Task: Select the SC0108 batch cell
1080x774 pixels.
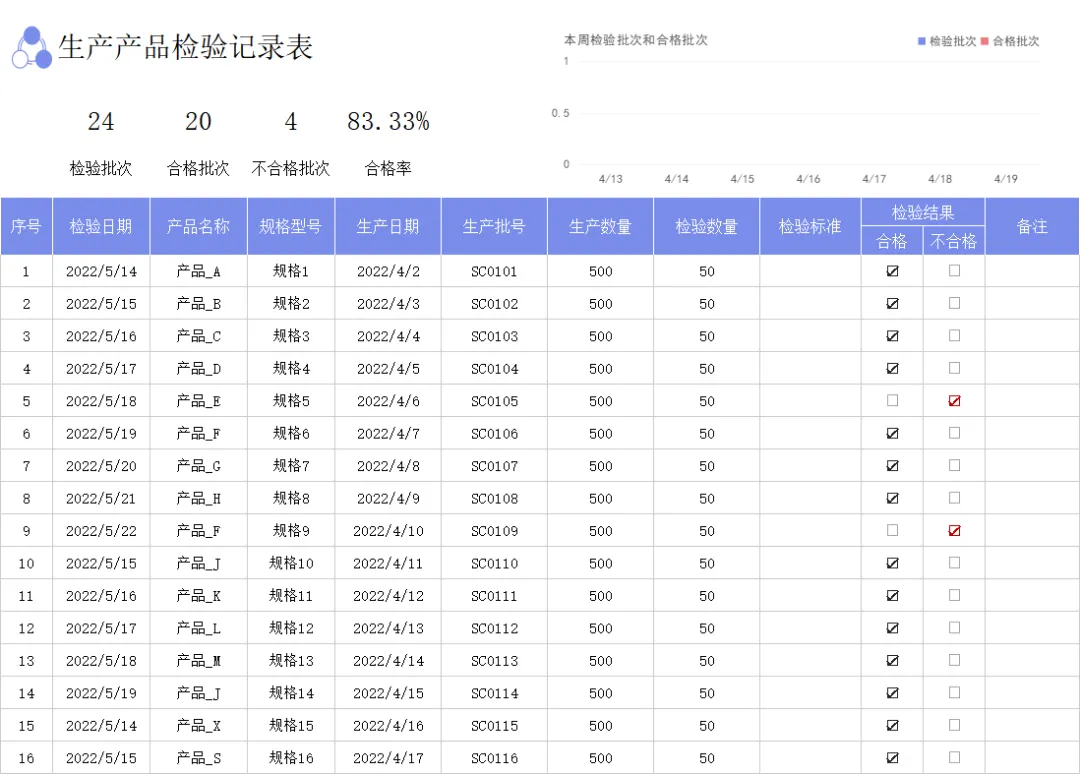Action: 494,499
